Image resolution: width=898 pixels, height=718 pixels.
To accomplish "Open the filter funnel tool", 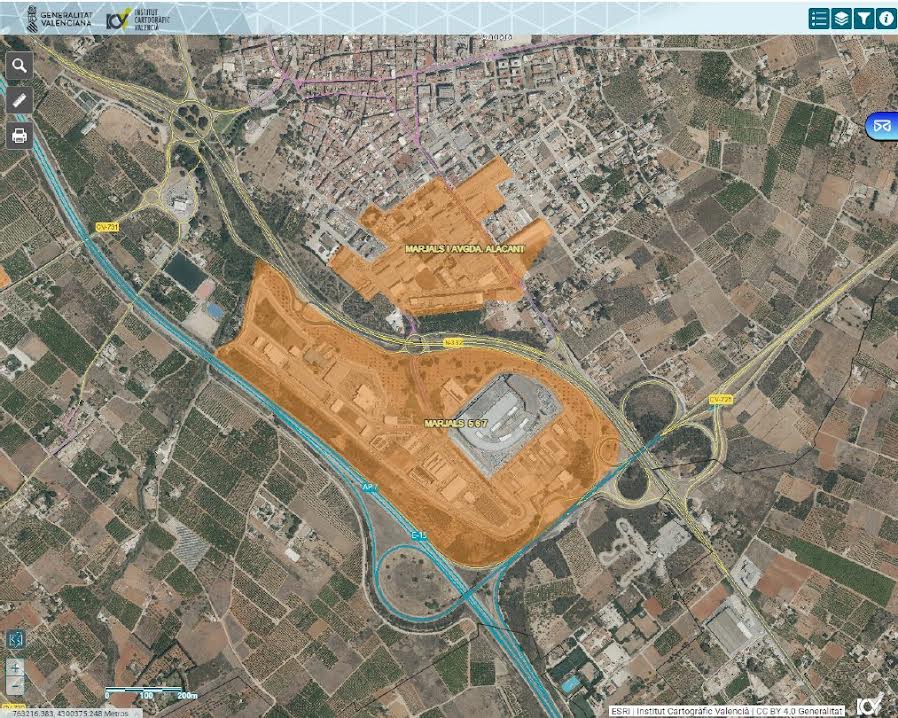I will pyautogui.click(x=864, y=18).
